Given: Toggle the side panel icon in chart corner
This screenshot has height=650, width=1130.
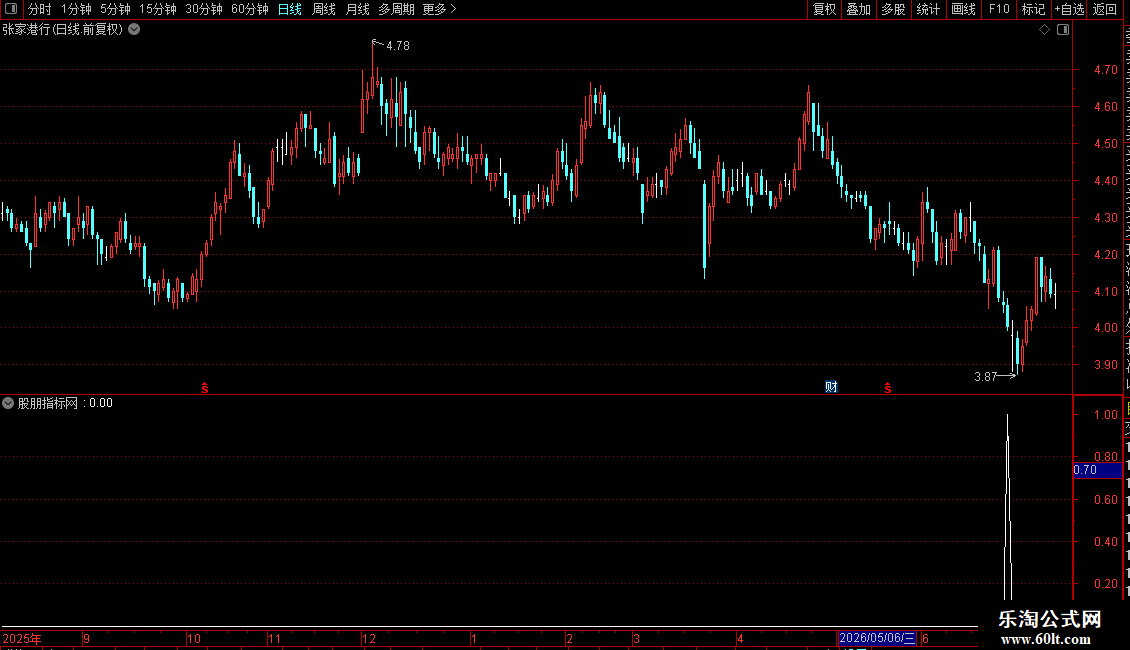Looking at the screenshot, I should (1063, 30).
